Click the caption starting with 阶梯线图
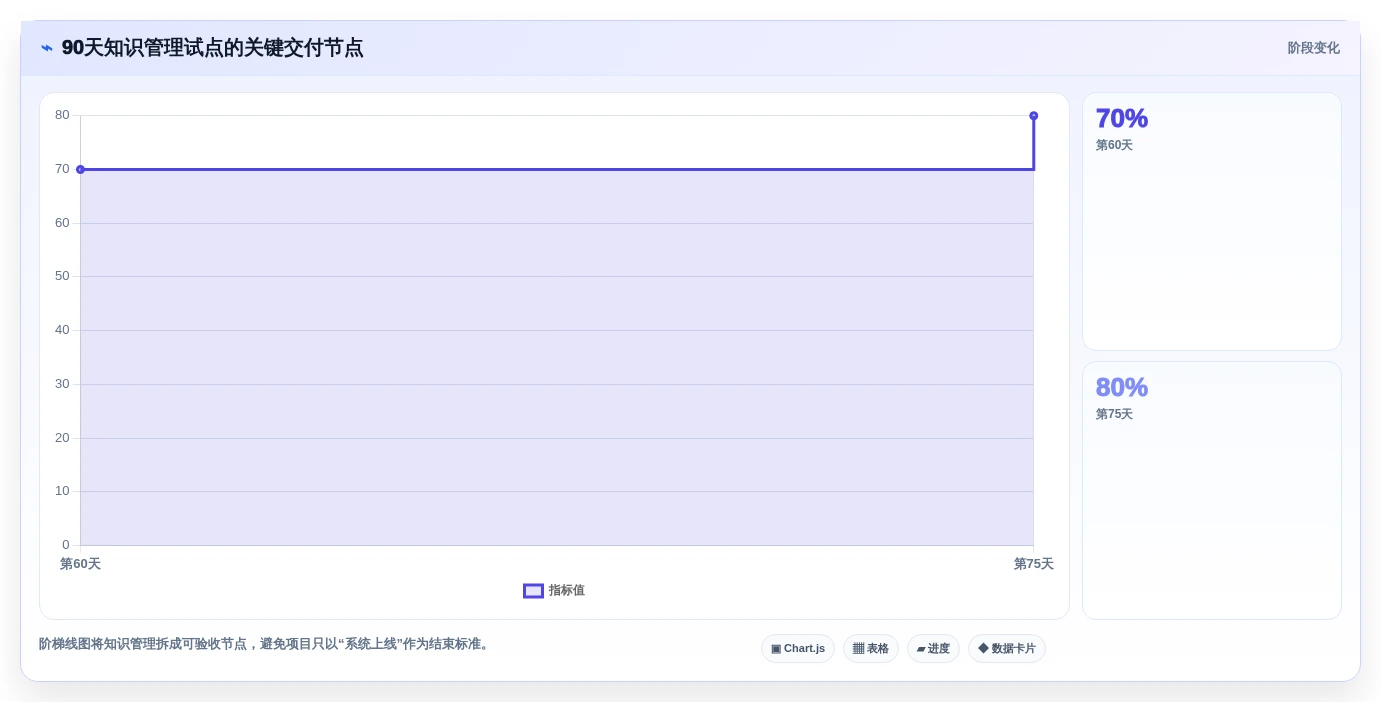 point(265,644)
